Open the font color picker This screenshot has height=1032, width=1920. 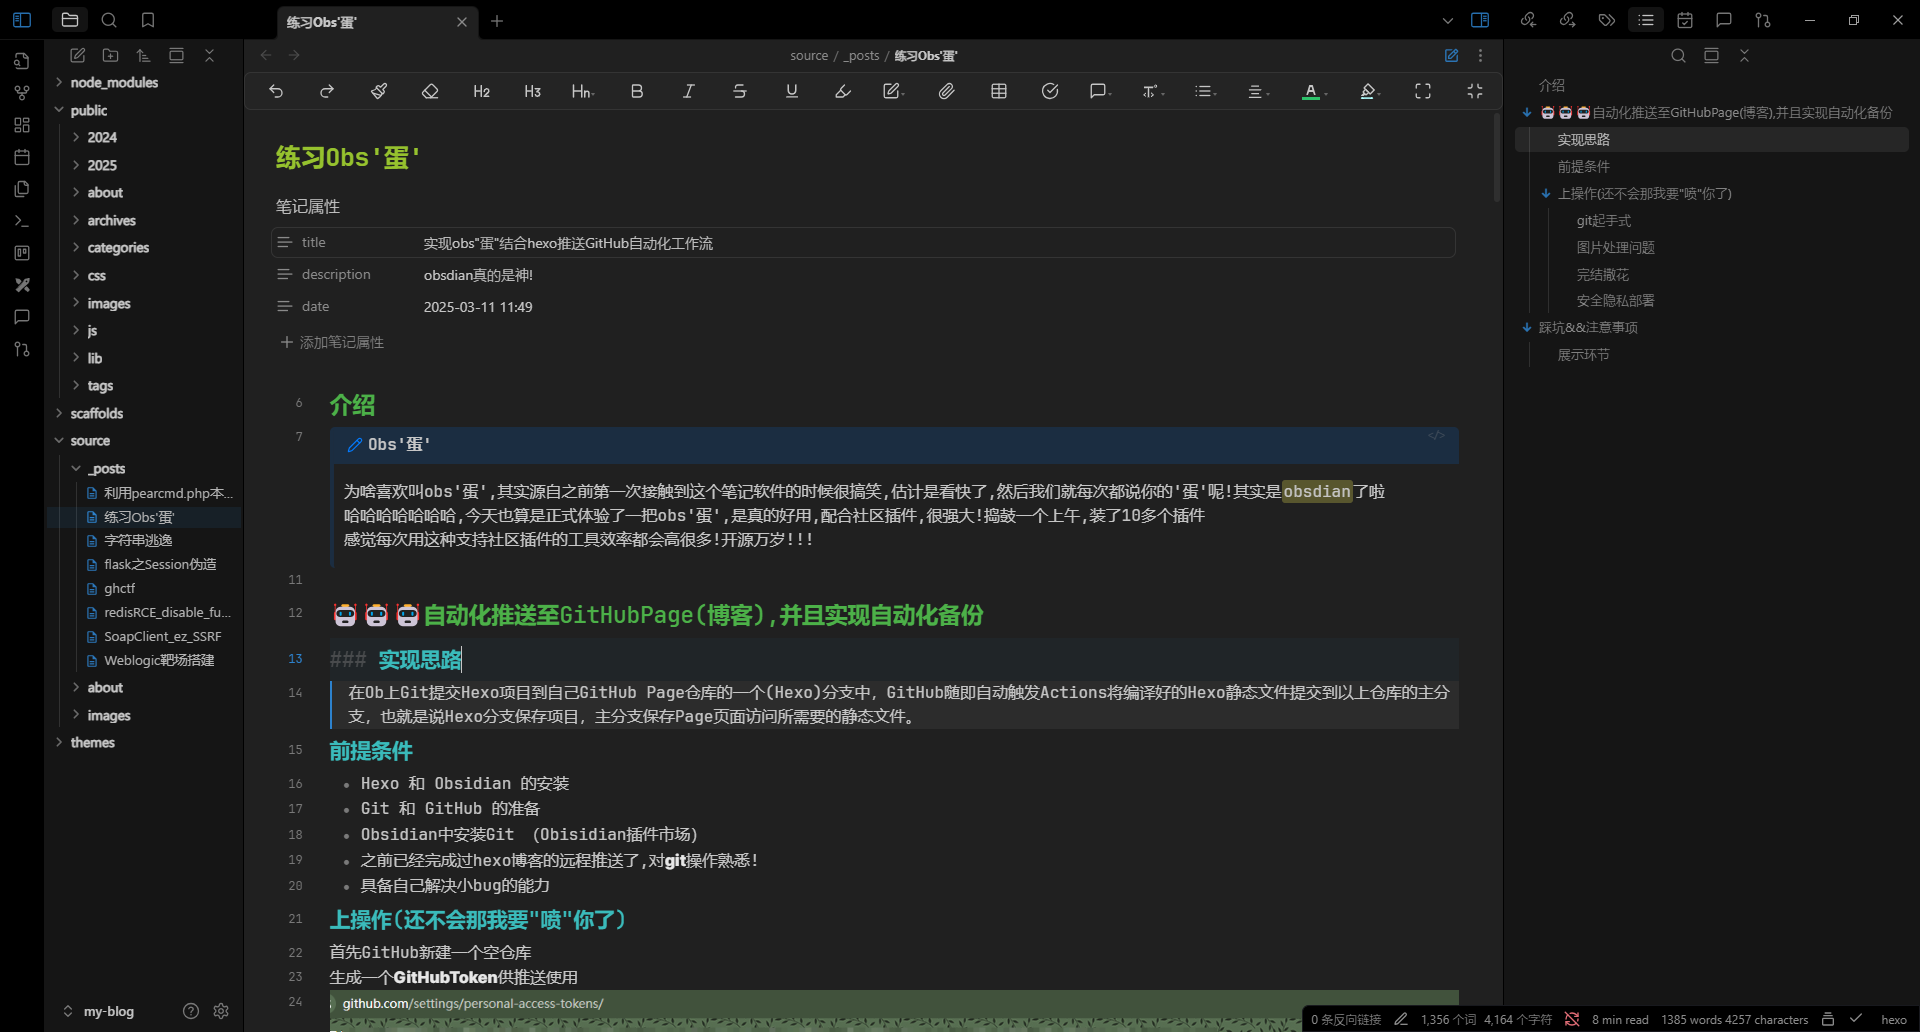click(1313, 91)
